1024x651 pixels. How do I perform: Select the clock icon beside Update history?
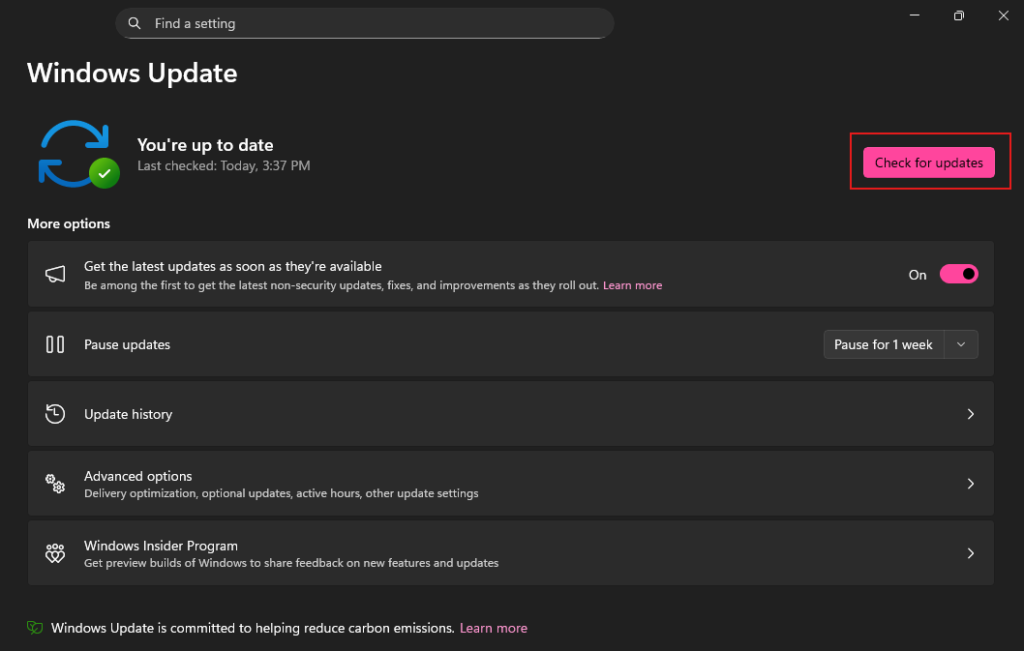click(55, 413)
